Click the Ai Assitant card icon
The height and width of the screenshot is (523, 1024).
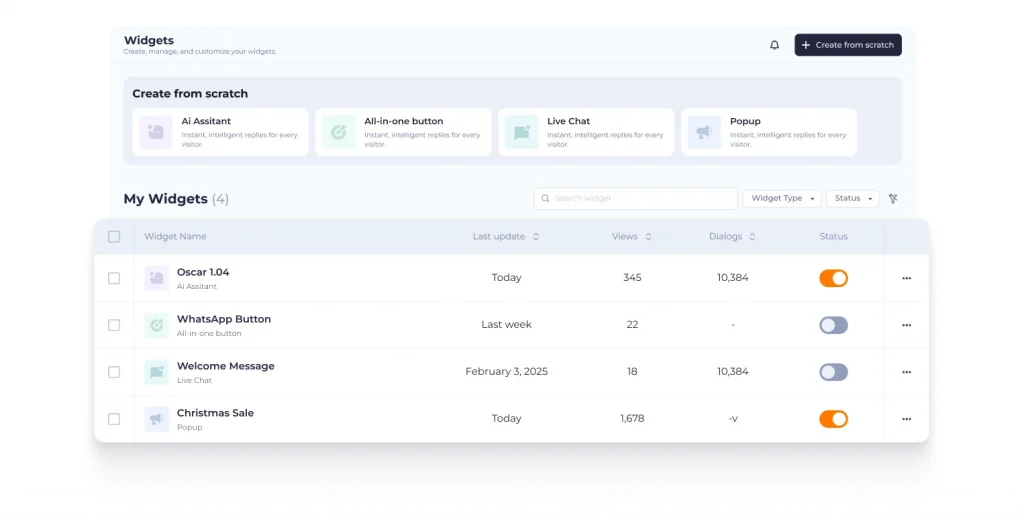[156, 132]
